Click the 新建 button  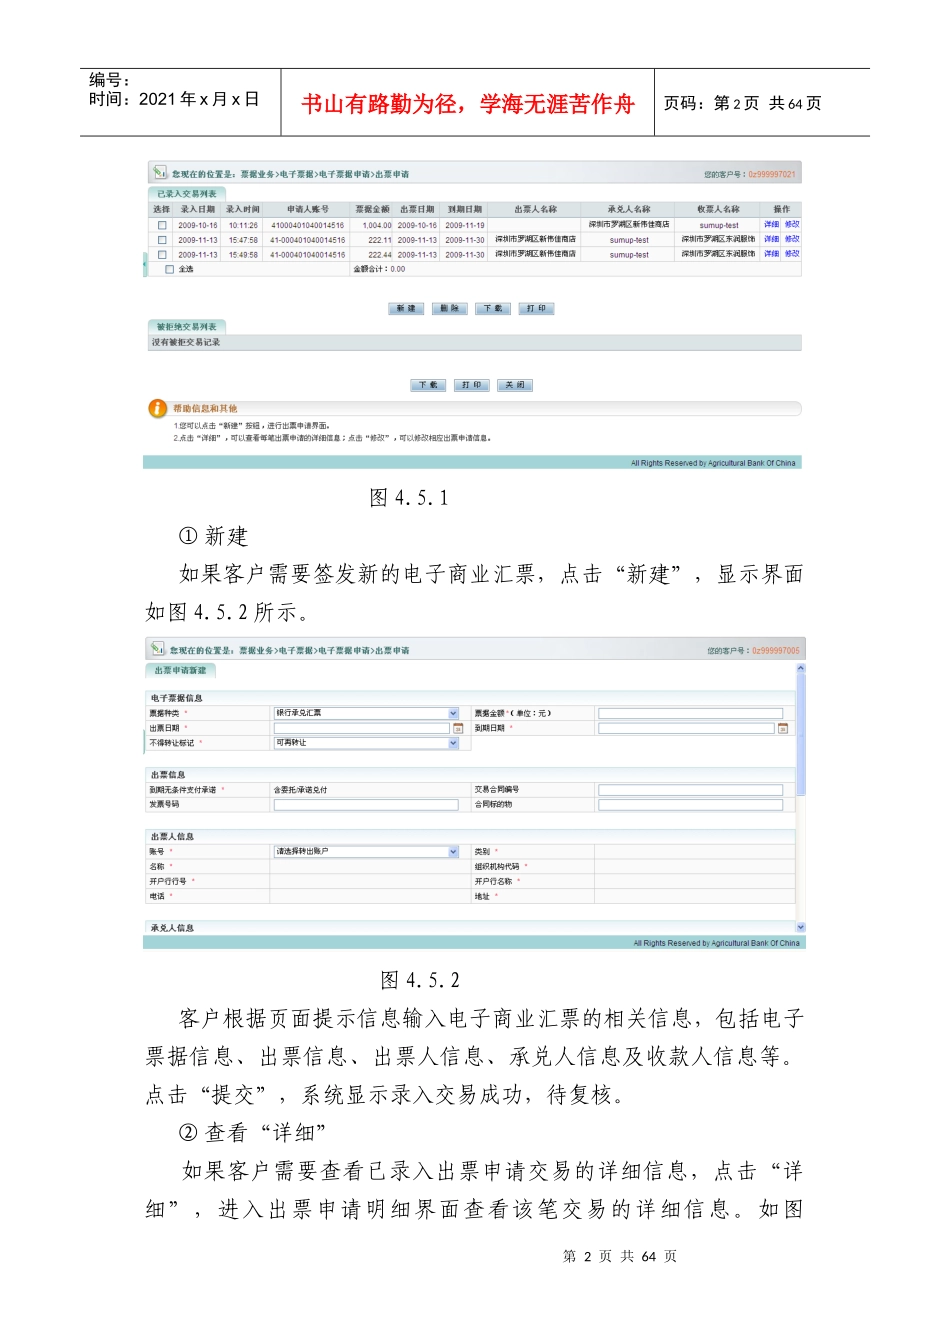[x=406, y=308]
